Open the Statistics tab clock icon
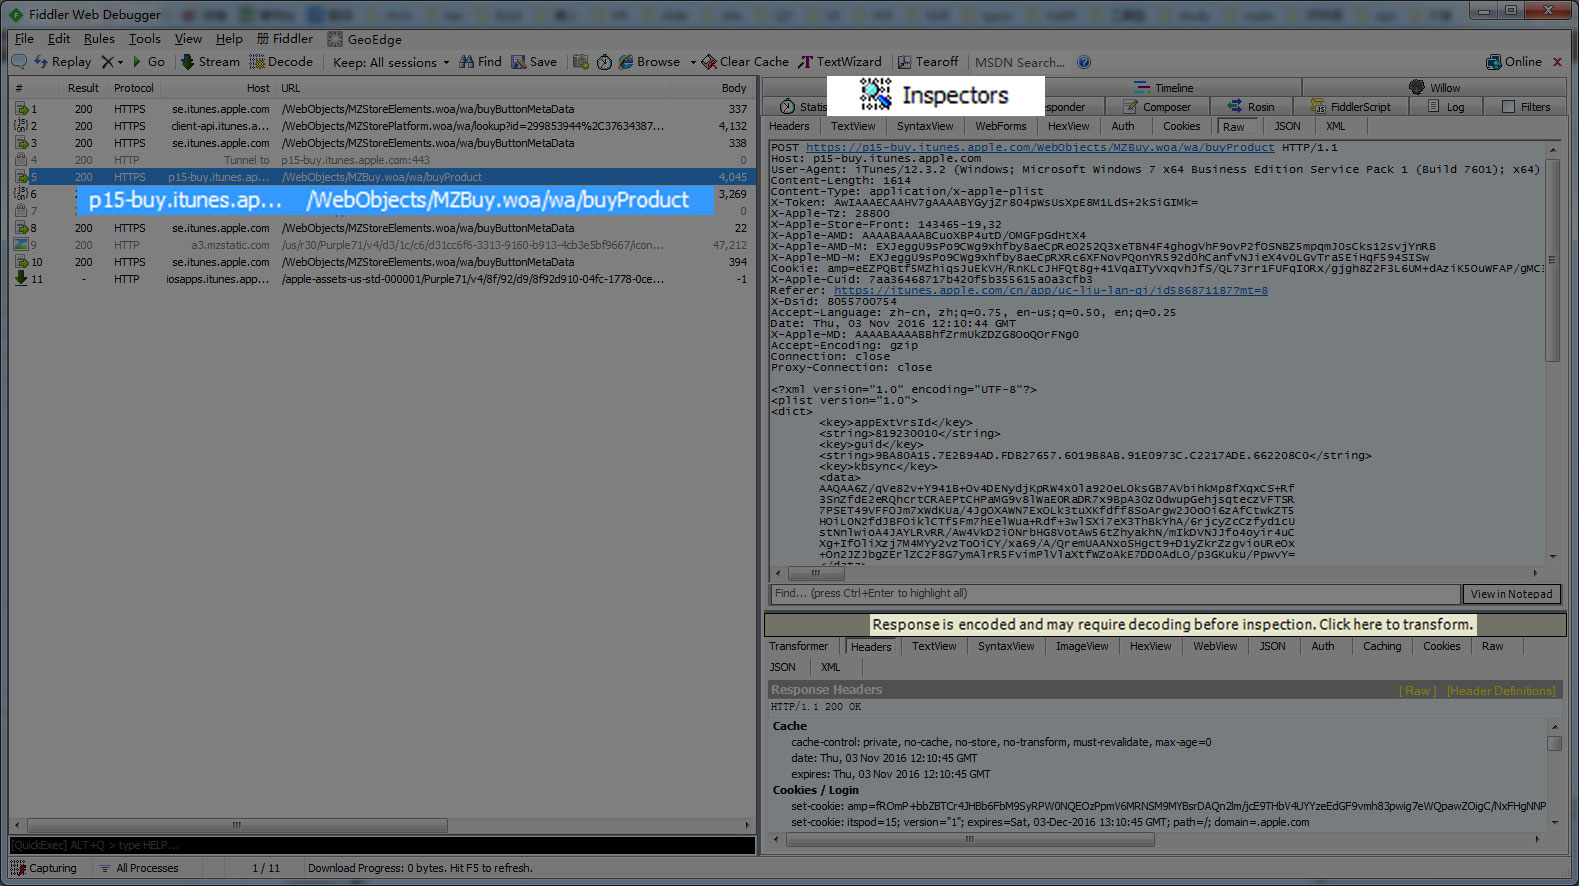Viewport: 1579px width, 886px height. click(x=788, y=107)
